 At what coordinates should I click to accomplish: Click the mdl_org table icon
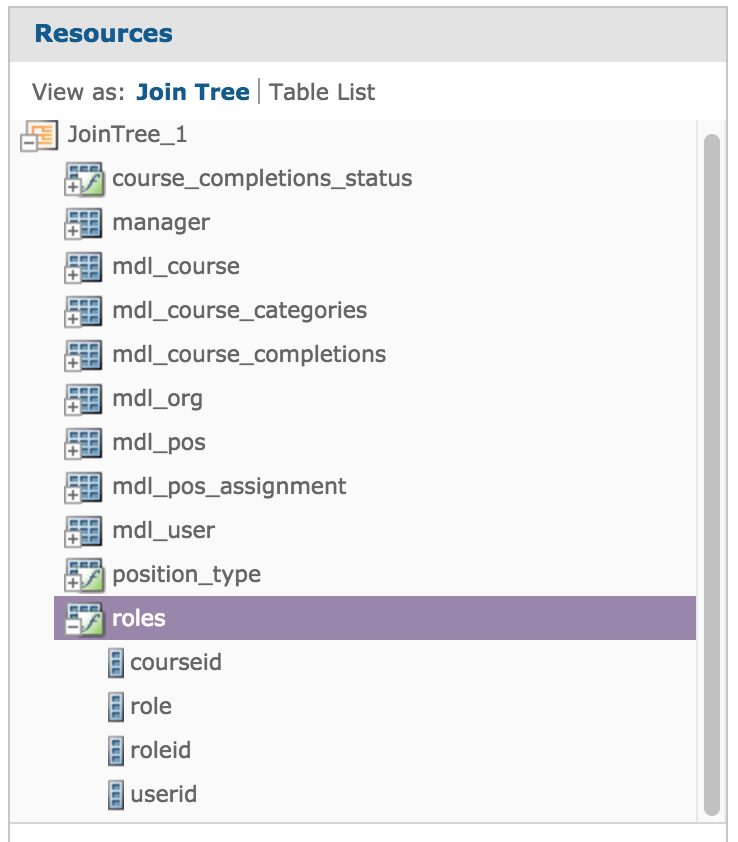[x=83, y=399]
